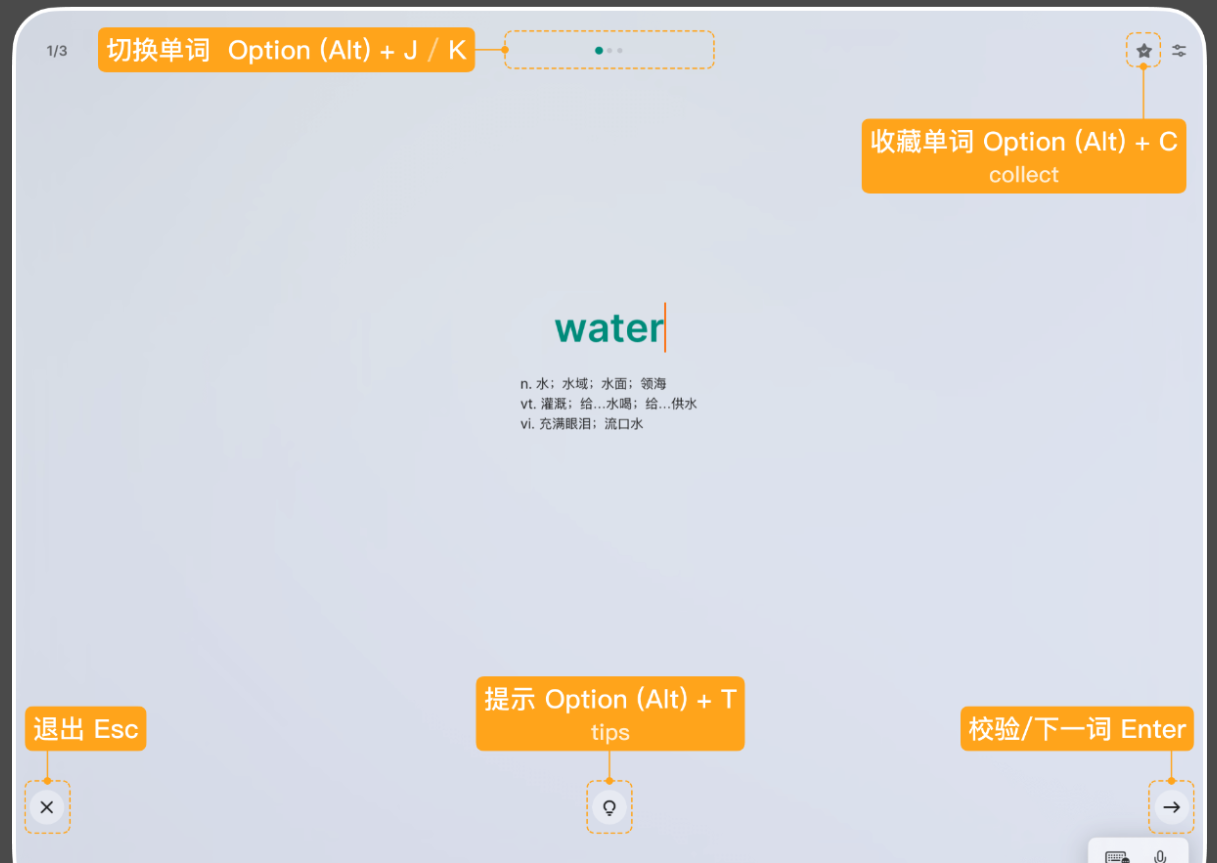
Task: Select the first green pagination dot
Action: pyautogui.click(x=598, y=50)
